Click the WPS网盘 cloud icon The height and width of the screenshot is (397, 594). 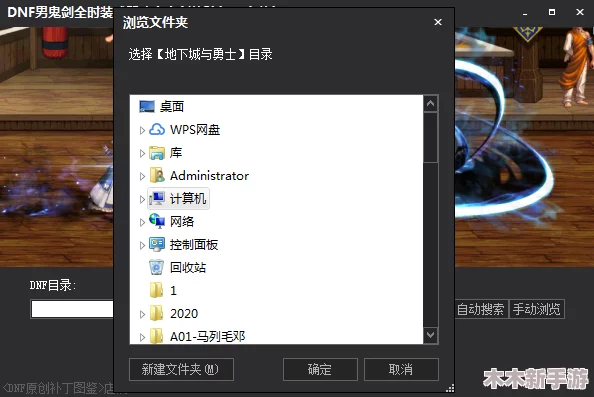tap(157, 130)
